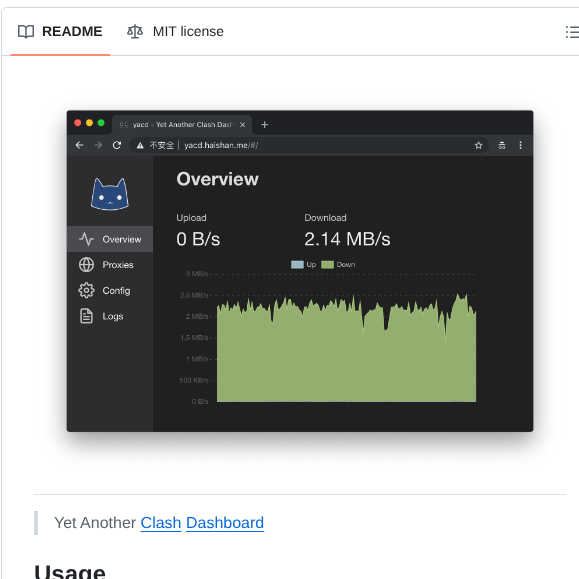The height and width of the screenshot is (579, 579).
Task: Select the yacd - Yet Another Clash Dash tab
Action: pos(182,125)
